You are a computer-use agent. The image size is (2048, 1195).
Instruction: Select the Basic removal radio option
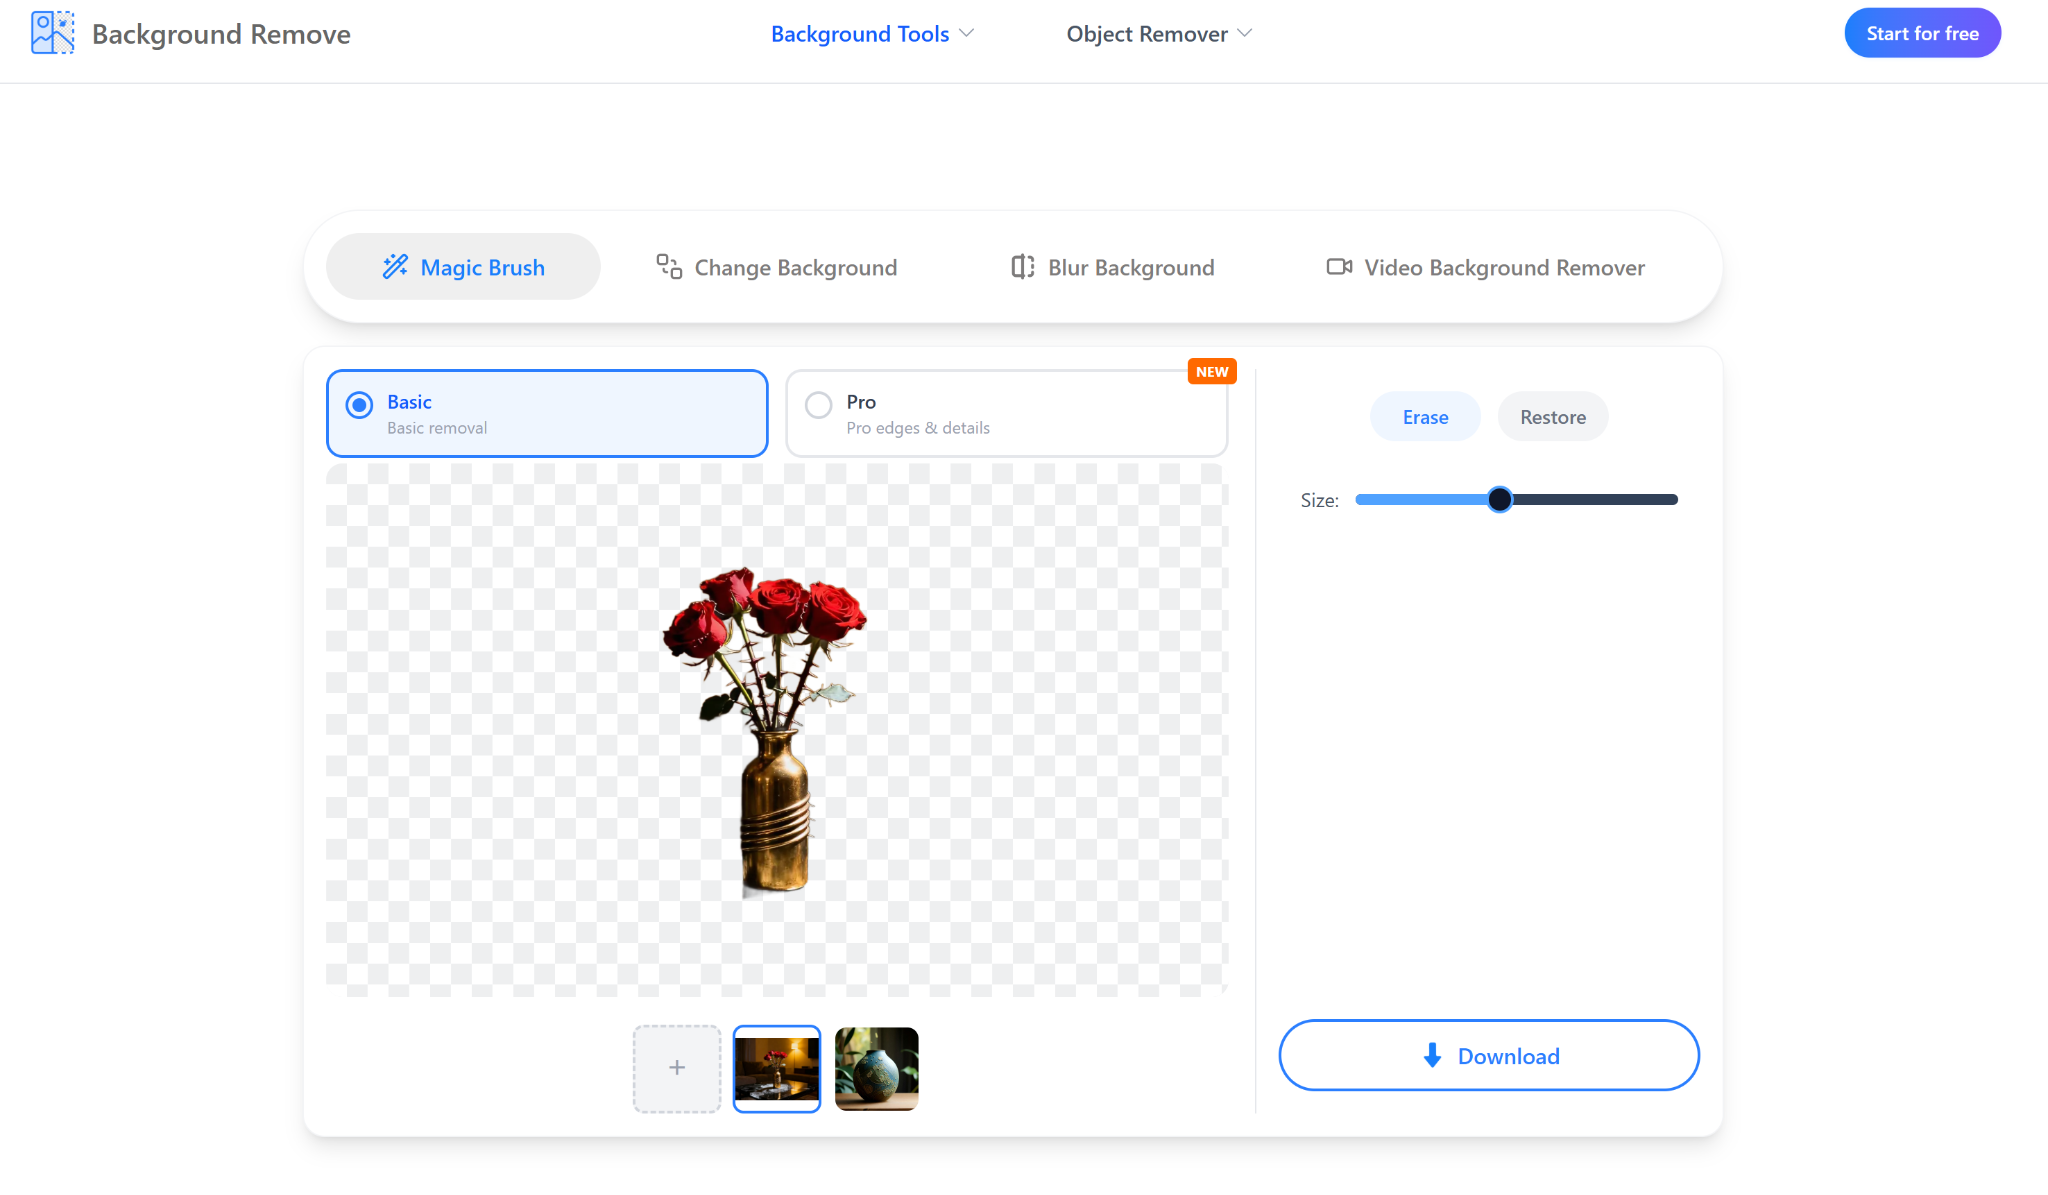tap(359, 405)
